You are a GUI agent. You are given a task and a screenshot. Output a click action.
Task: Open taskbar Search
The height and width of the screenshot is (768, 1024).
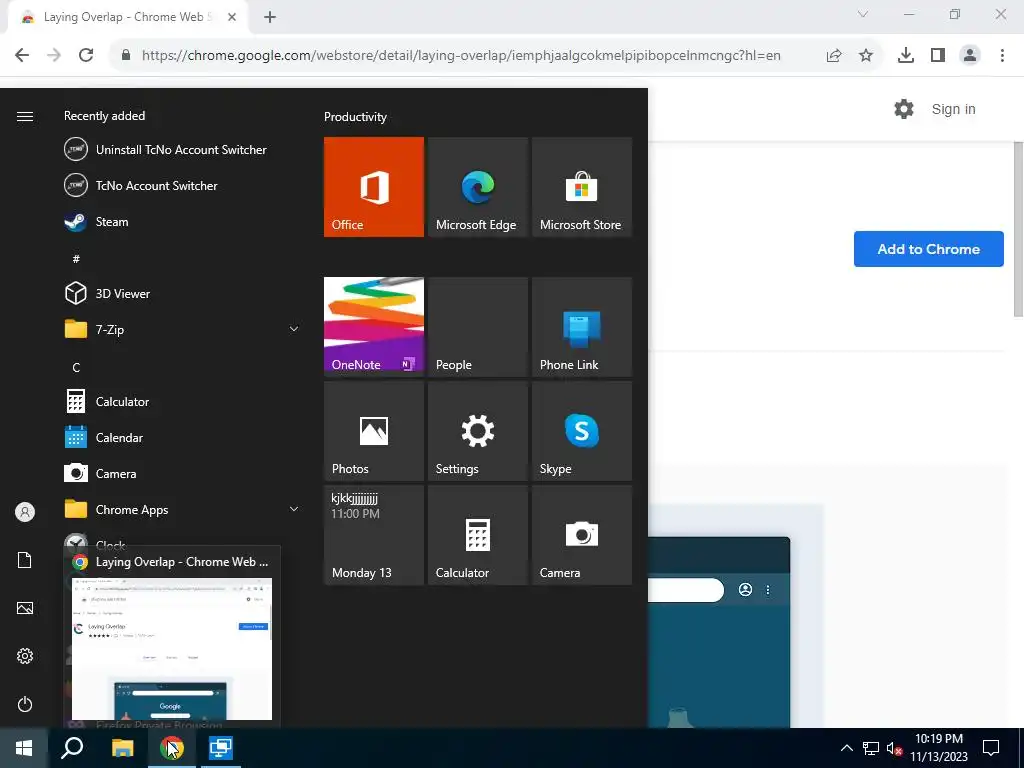[72, 748]
